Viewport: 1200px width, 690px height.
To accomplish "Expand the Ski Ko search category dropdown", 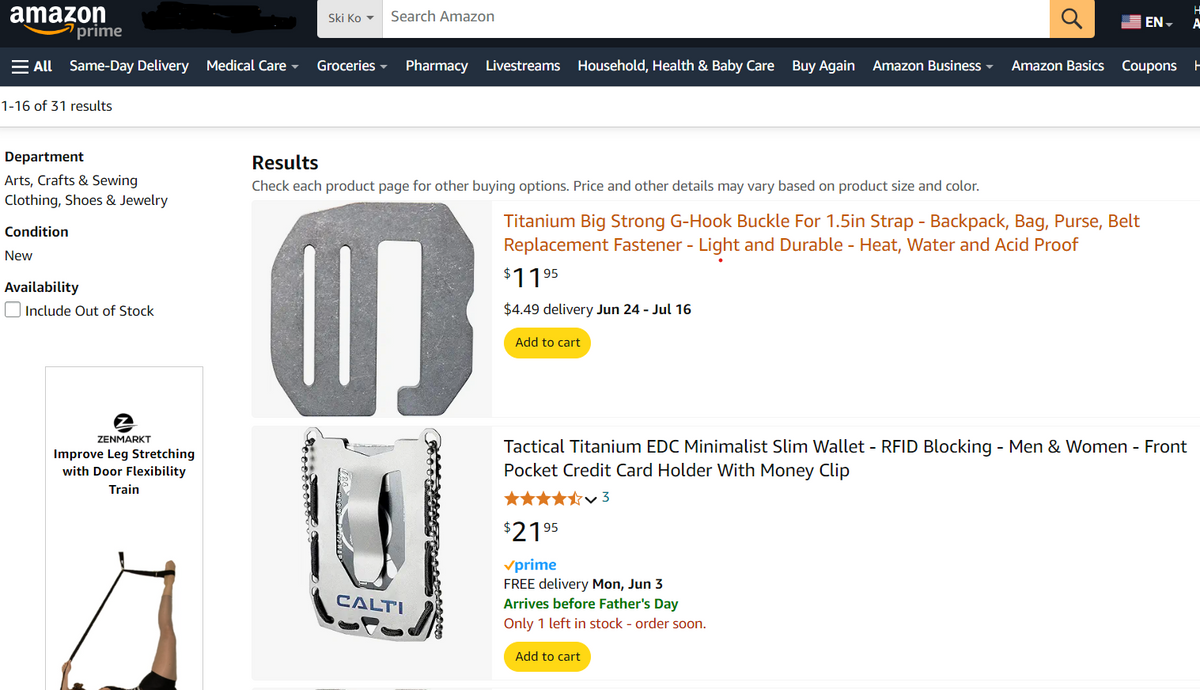I will click(x=350, y=19).
